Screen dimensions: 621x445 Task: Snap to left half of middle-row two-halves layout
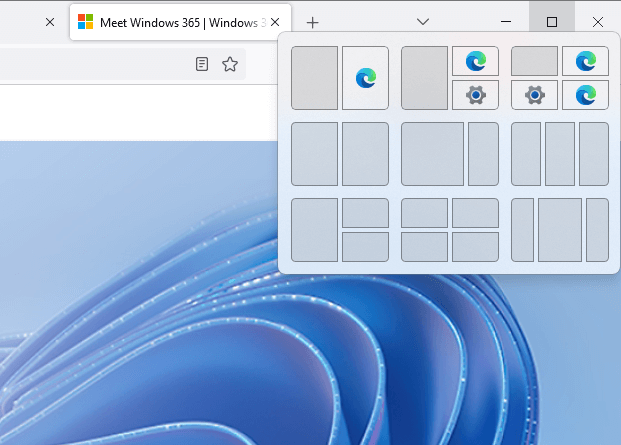(x=314, y=154)
